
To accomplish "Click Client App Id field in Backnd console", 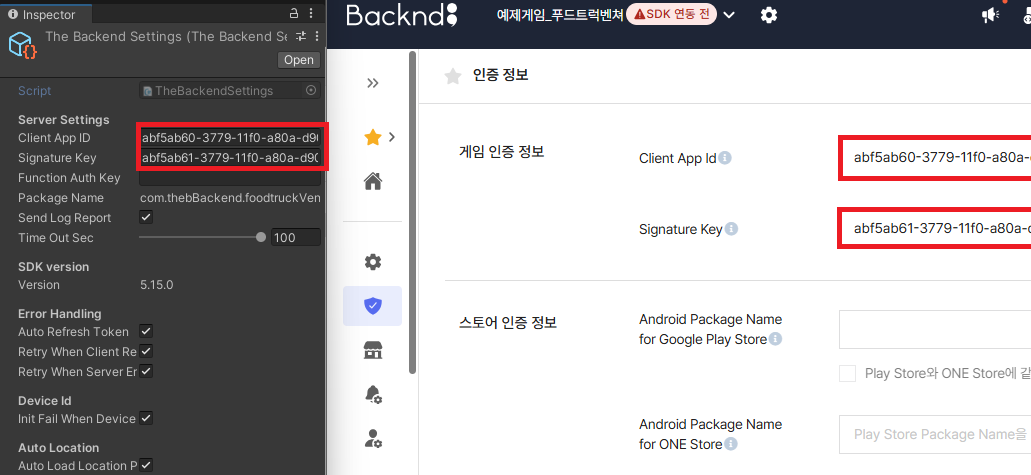I will [935, 158].
